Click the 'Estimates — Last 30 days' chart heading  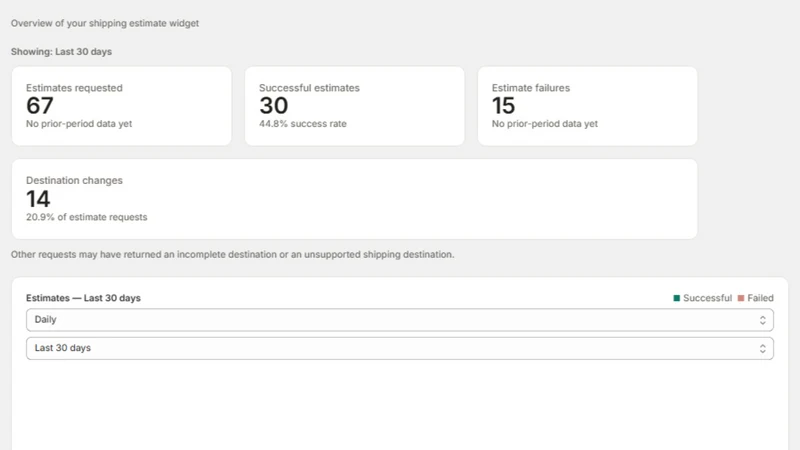(83, 298)
